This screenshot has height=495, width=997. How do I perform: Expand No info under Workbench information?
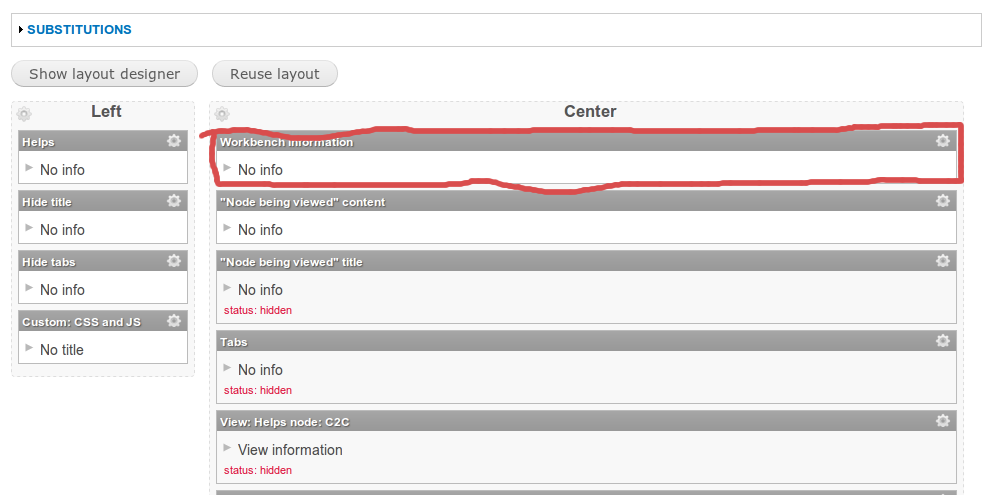pos(227,167)
